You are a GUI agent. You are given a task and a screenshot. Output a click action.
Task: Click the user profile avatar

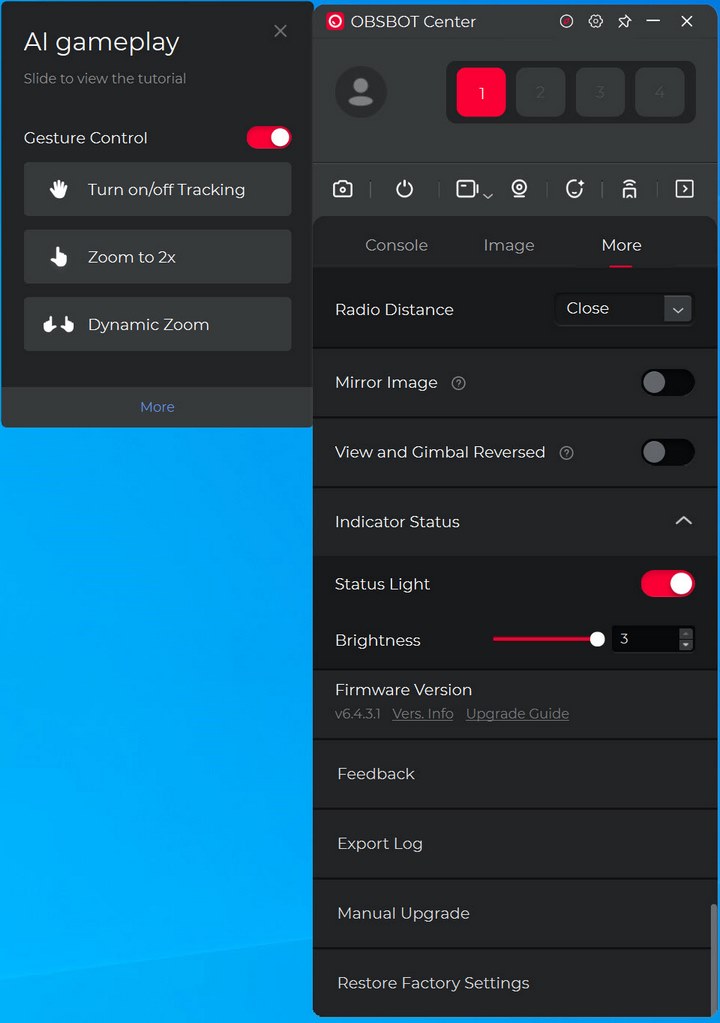361,93
